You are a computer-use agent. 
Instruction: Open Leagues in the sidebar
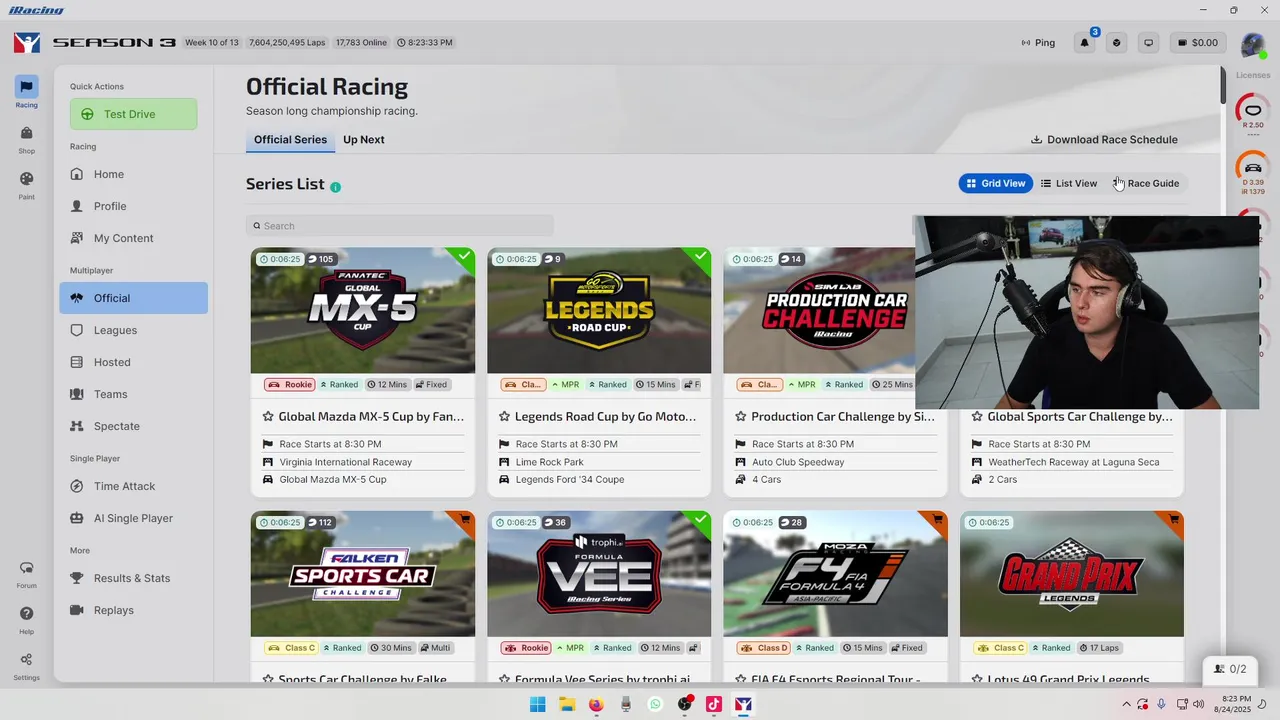point(134,330)
